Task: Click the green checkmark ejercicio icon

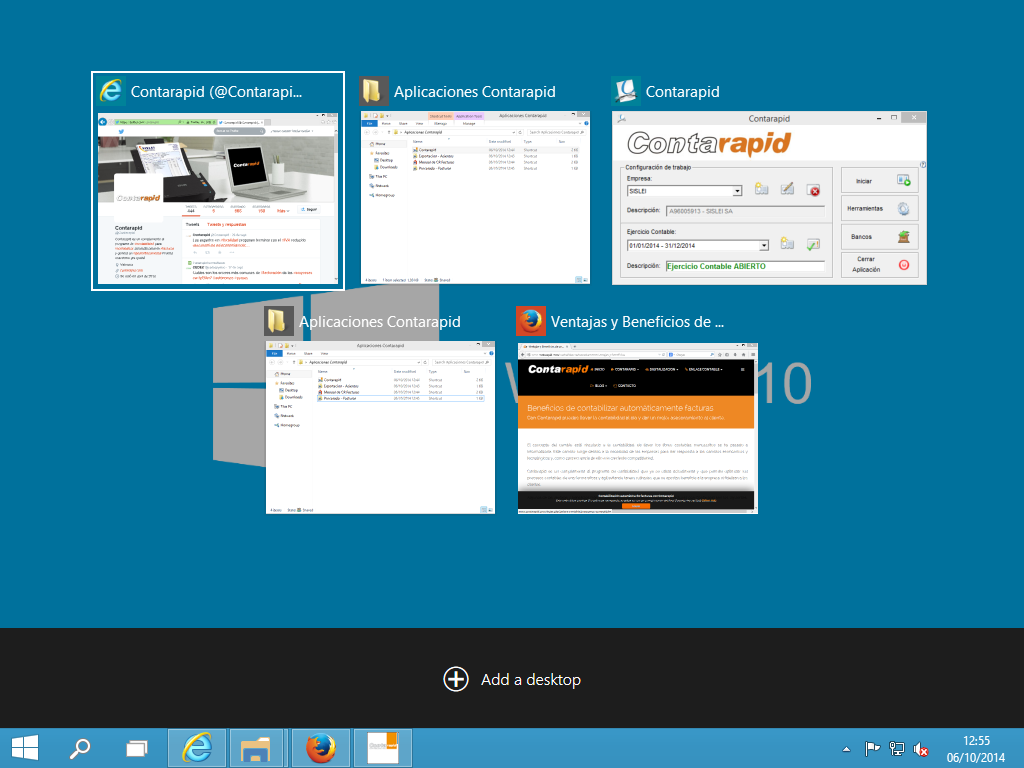Action: pos(814,245)
